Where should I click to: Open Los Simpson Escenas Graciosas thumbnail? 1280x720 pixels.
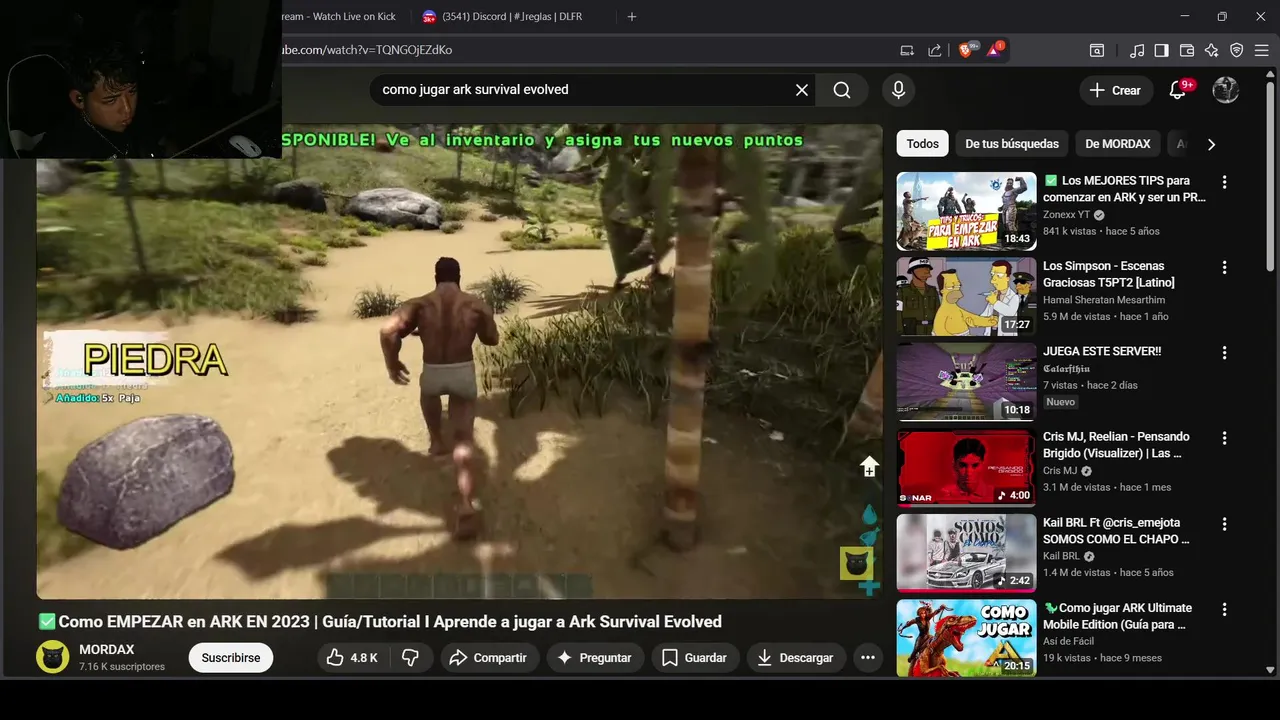(966, 296)
